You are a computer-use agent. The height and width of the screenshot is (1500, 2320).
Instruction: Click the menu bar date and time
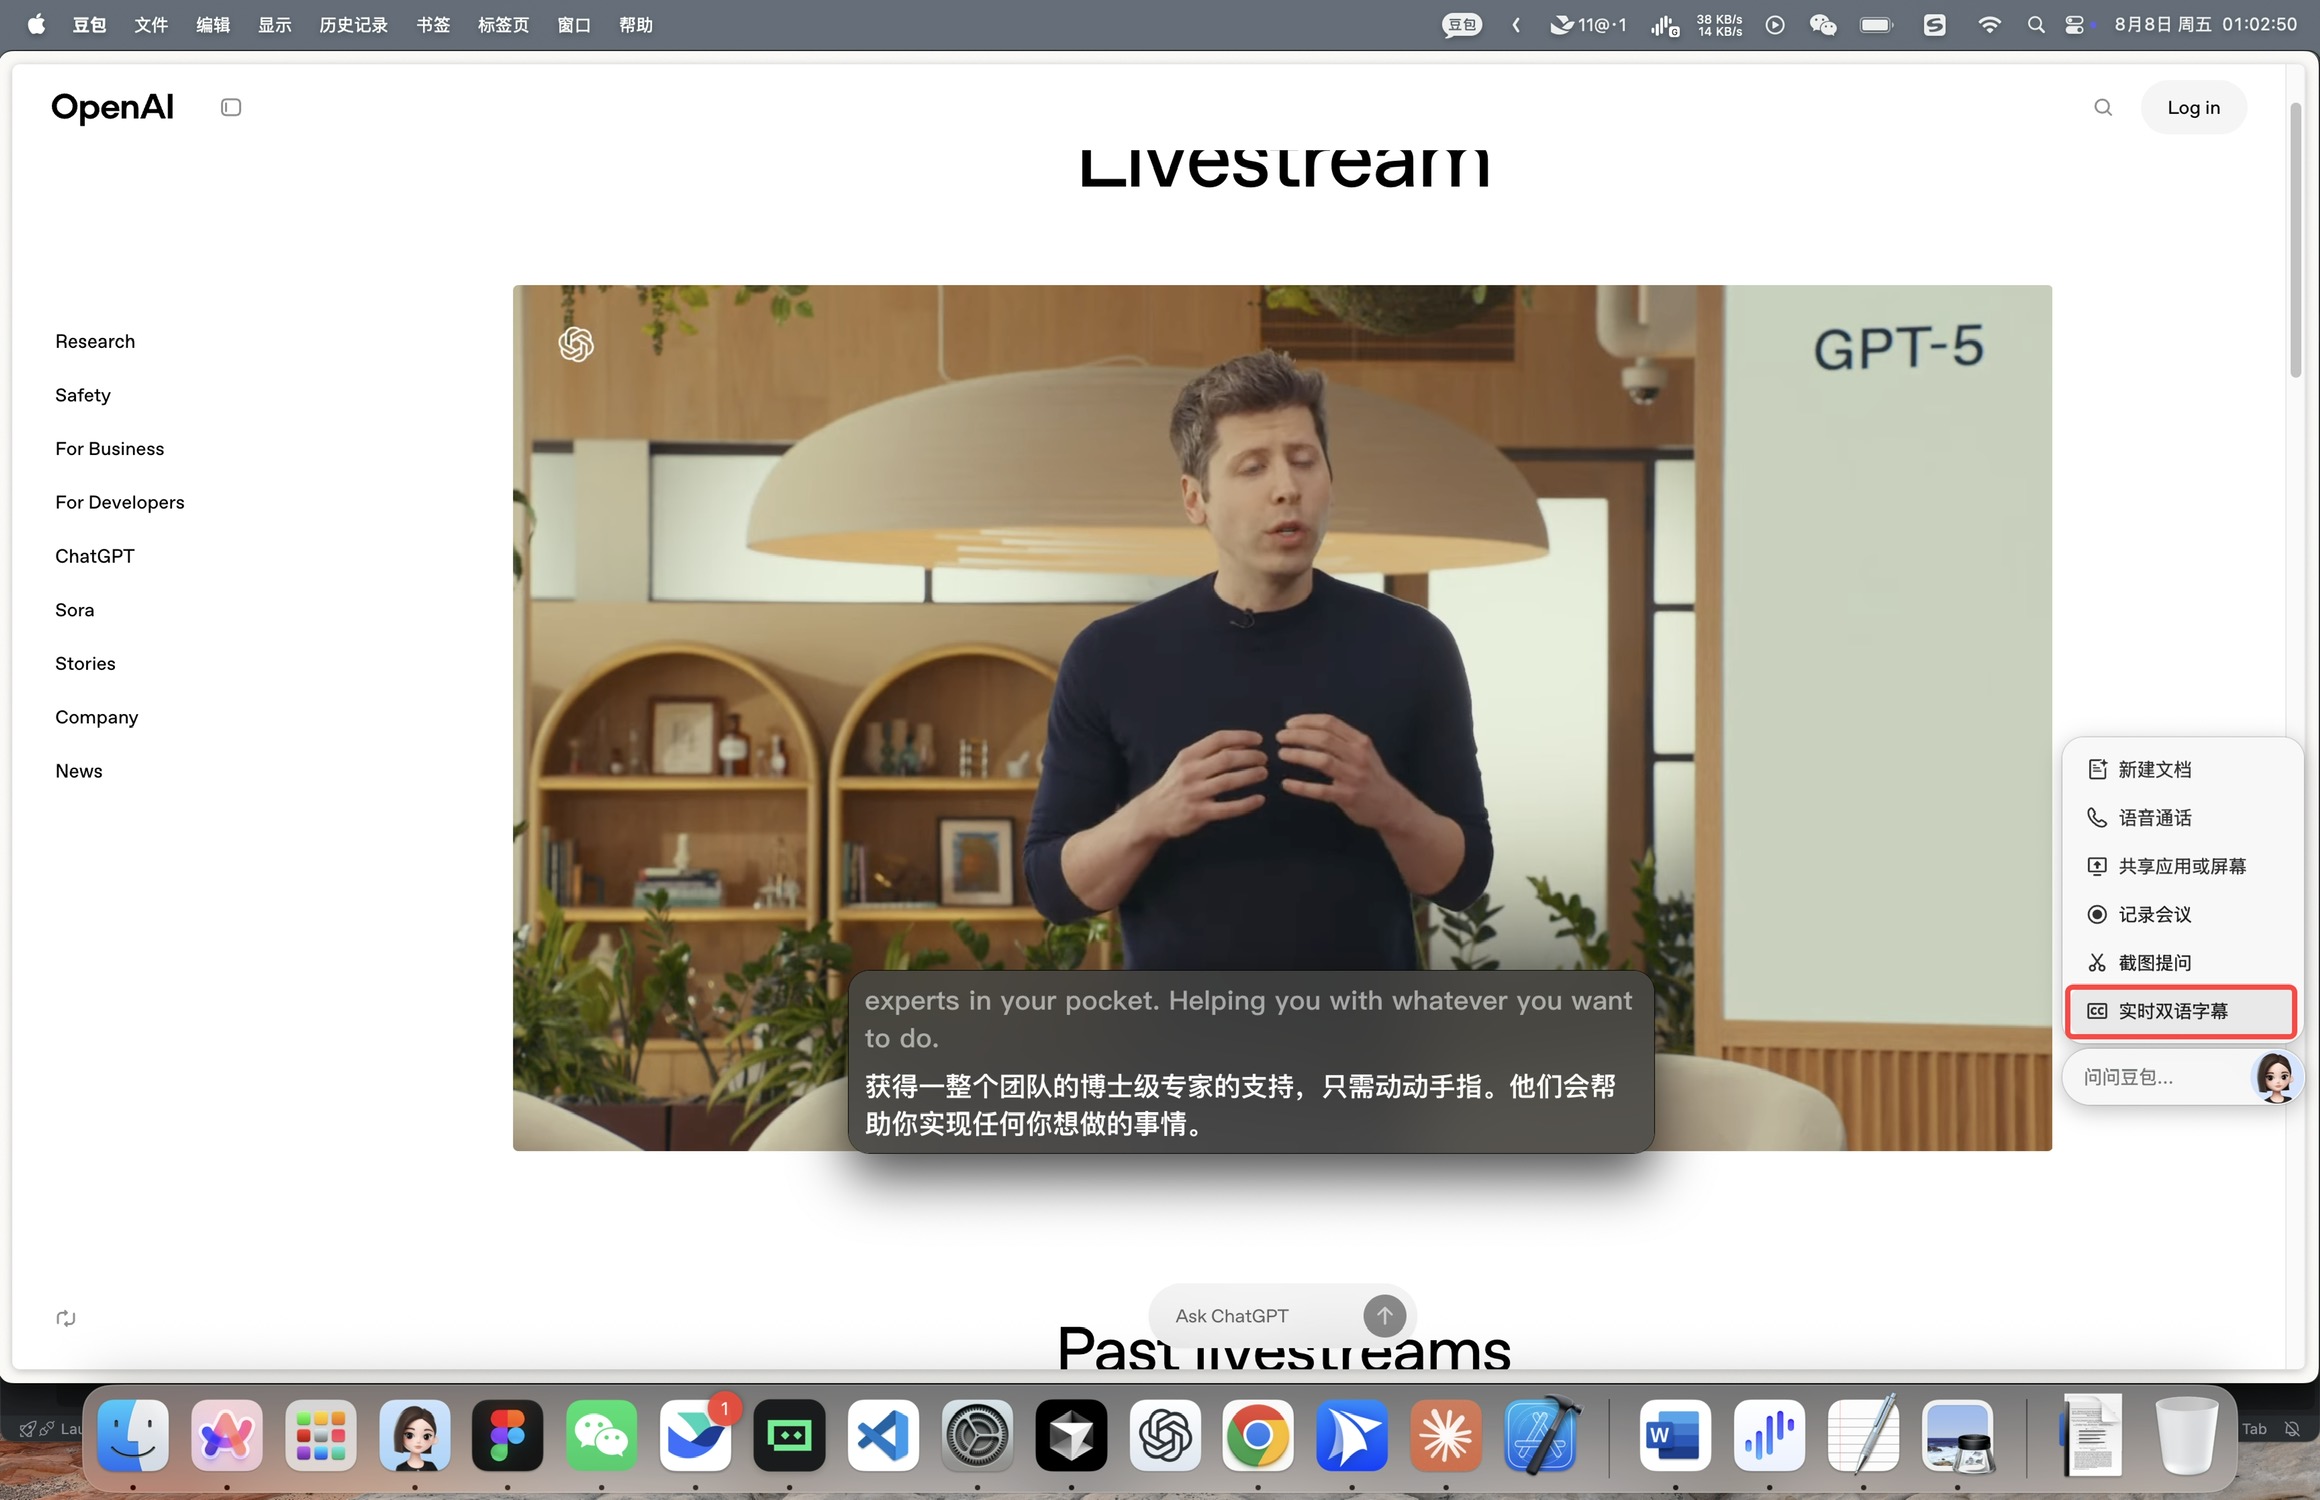(x=2205, y=24)
